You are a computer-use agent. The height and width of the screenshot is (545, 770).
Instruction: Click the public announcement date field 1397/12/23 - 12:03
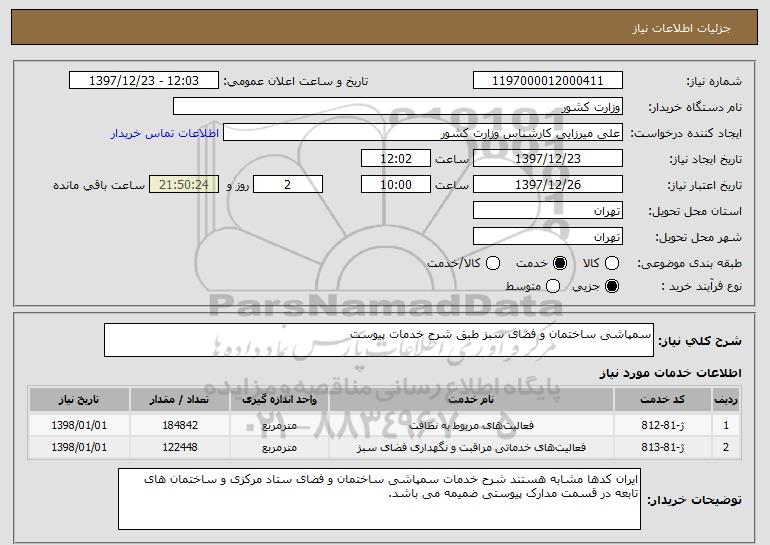click(x=144, y=81)
